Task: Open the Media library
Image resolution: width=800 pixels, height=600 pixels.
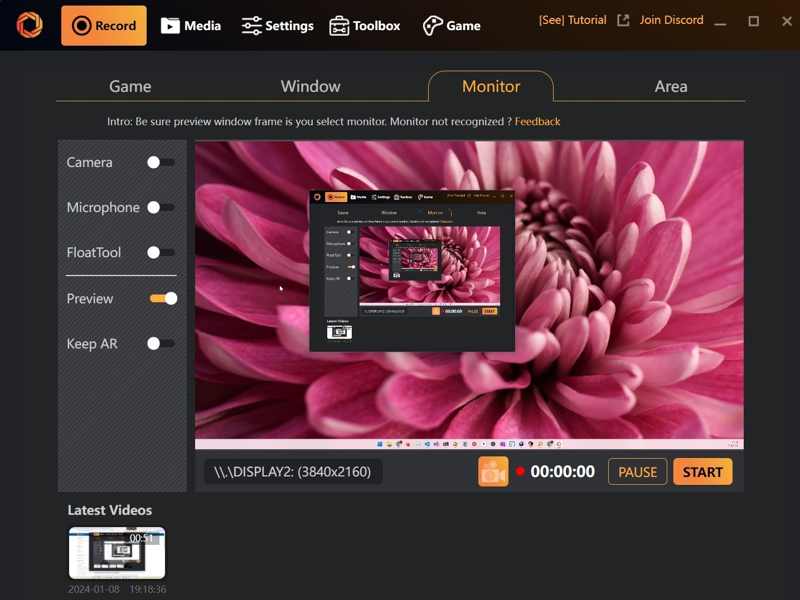Action: point(191,26)
